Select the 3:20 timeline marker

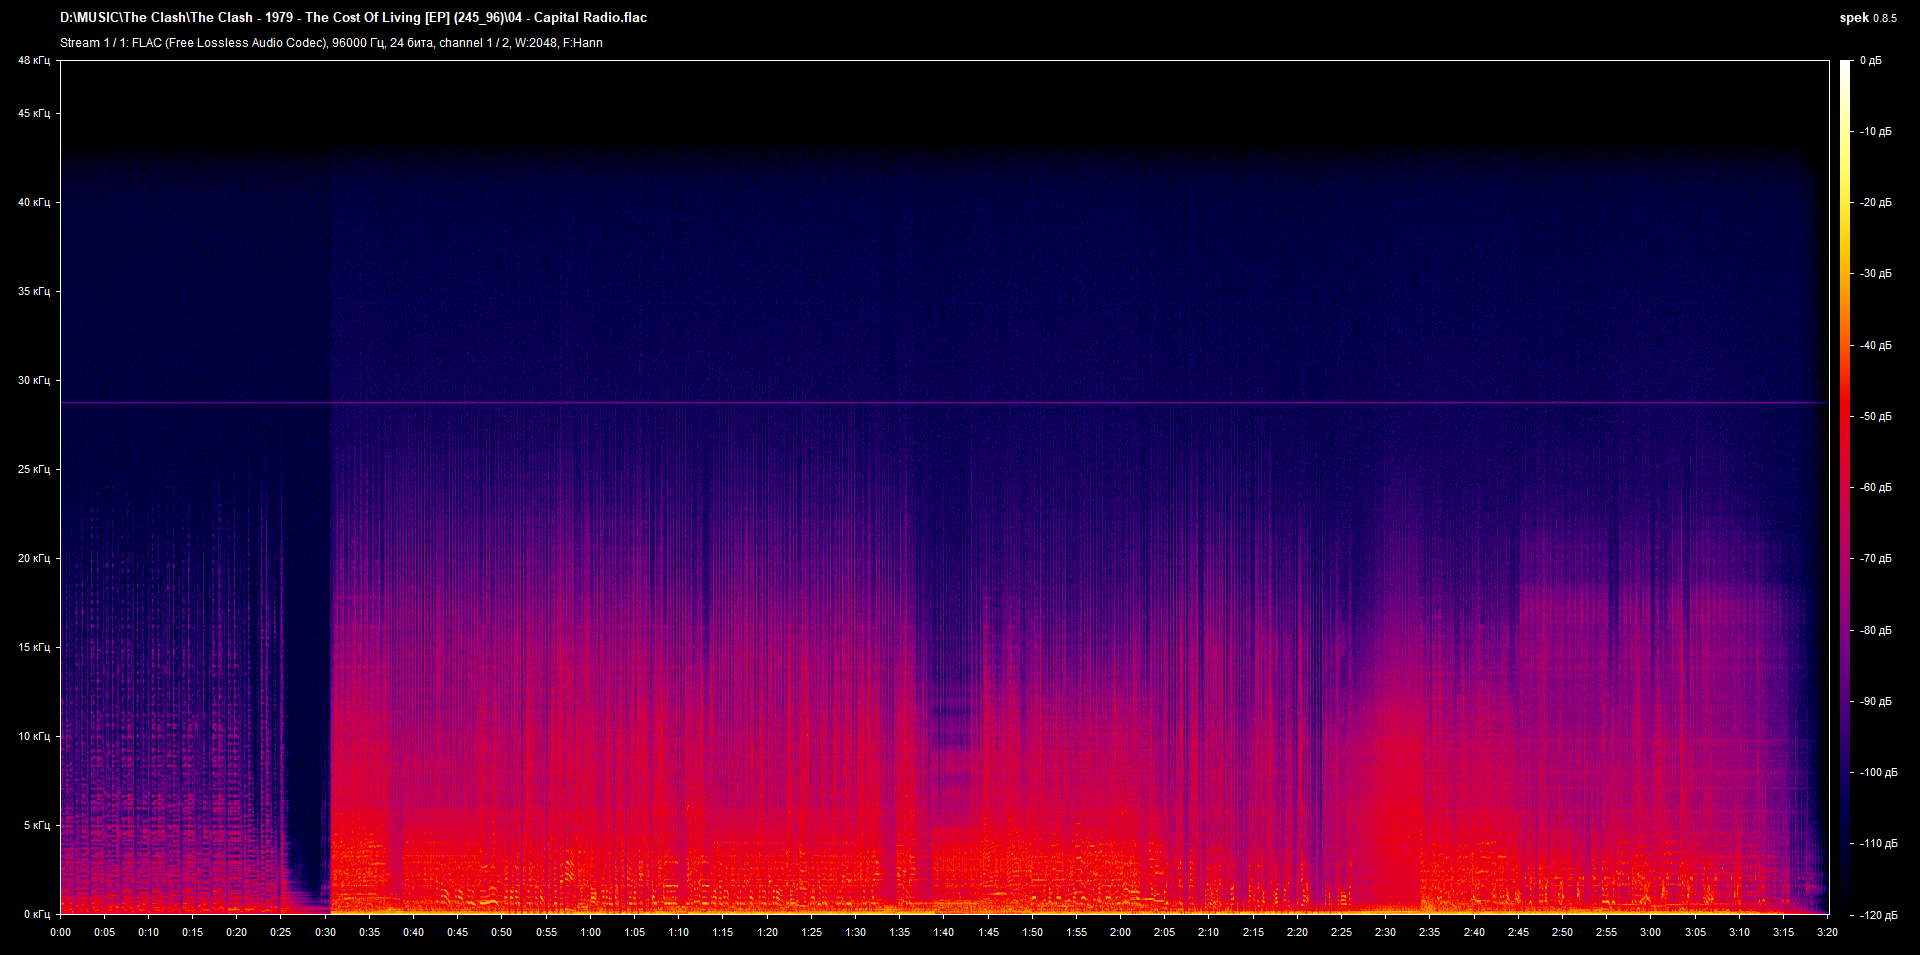click(x=1826, y=932)
